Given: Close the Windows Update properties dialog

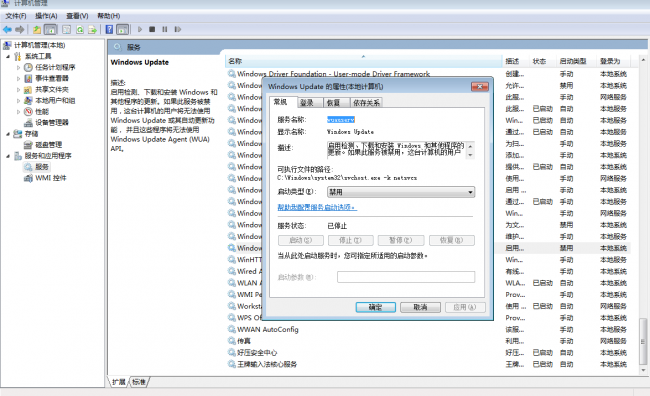Looking at the screenshot, I should coord(480,86).
